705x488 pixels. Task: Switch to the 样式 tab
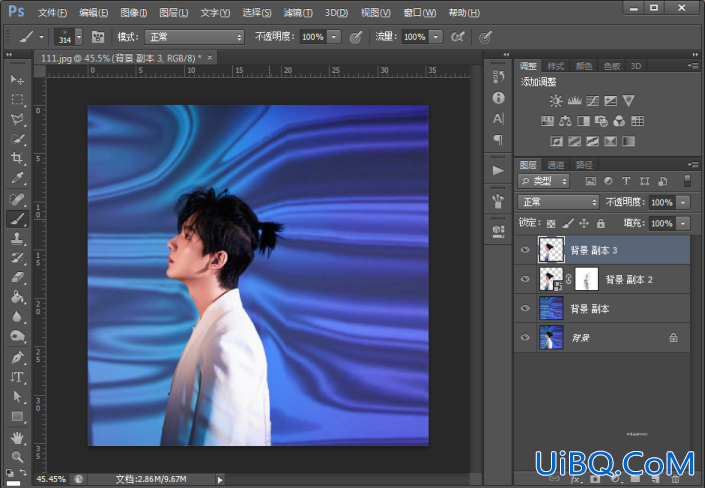coord(556,66)
